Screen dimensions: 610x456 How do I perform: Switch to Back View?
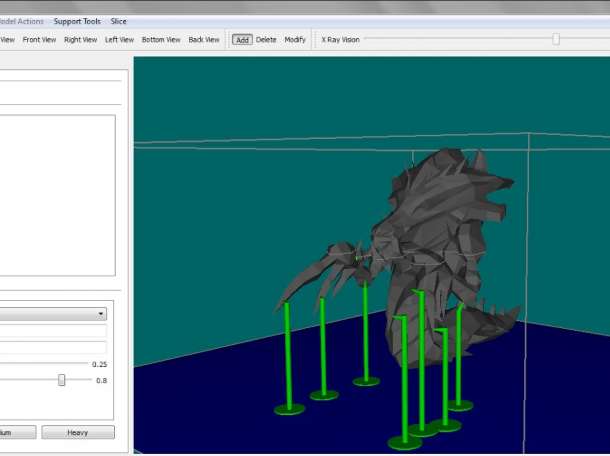click(x=203, y=40)
